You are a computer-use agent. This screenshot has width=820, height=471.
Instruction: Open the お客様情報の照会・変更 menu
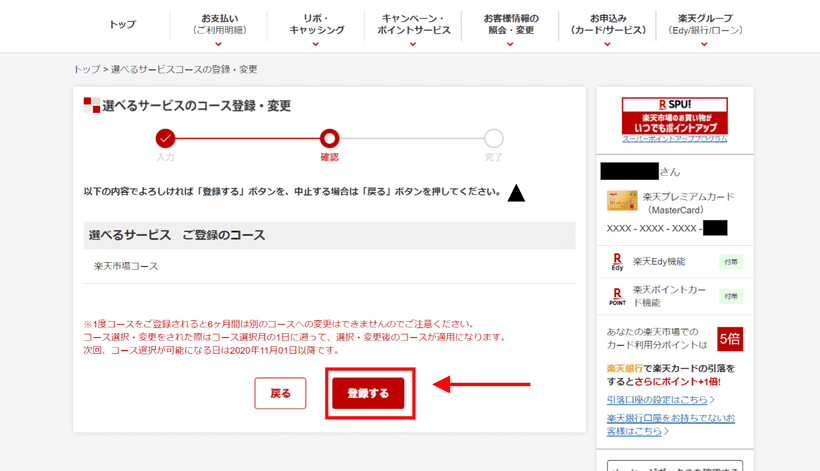click(510, 25)
